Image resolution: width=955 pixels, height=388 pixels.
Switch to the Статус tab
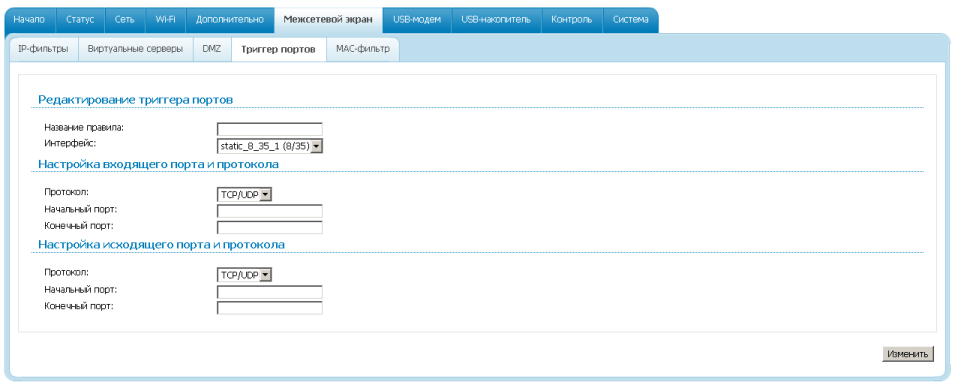(x=80, y=20)
